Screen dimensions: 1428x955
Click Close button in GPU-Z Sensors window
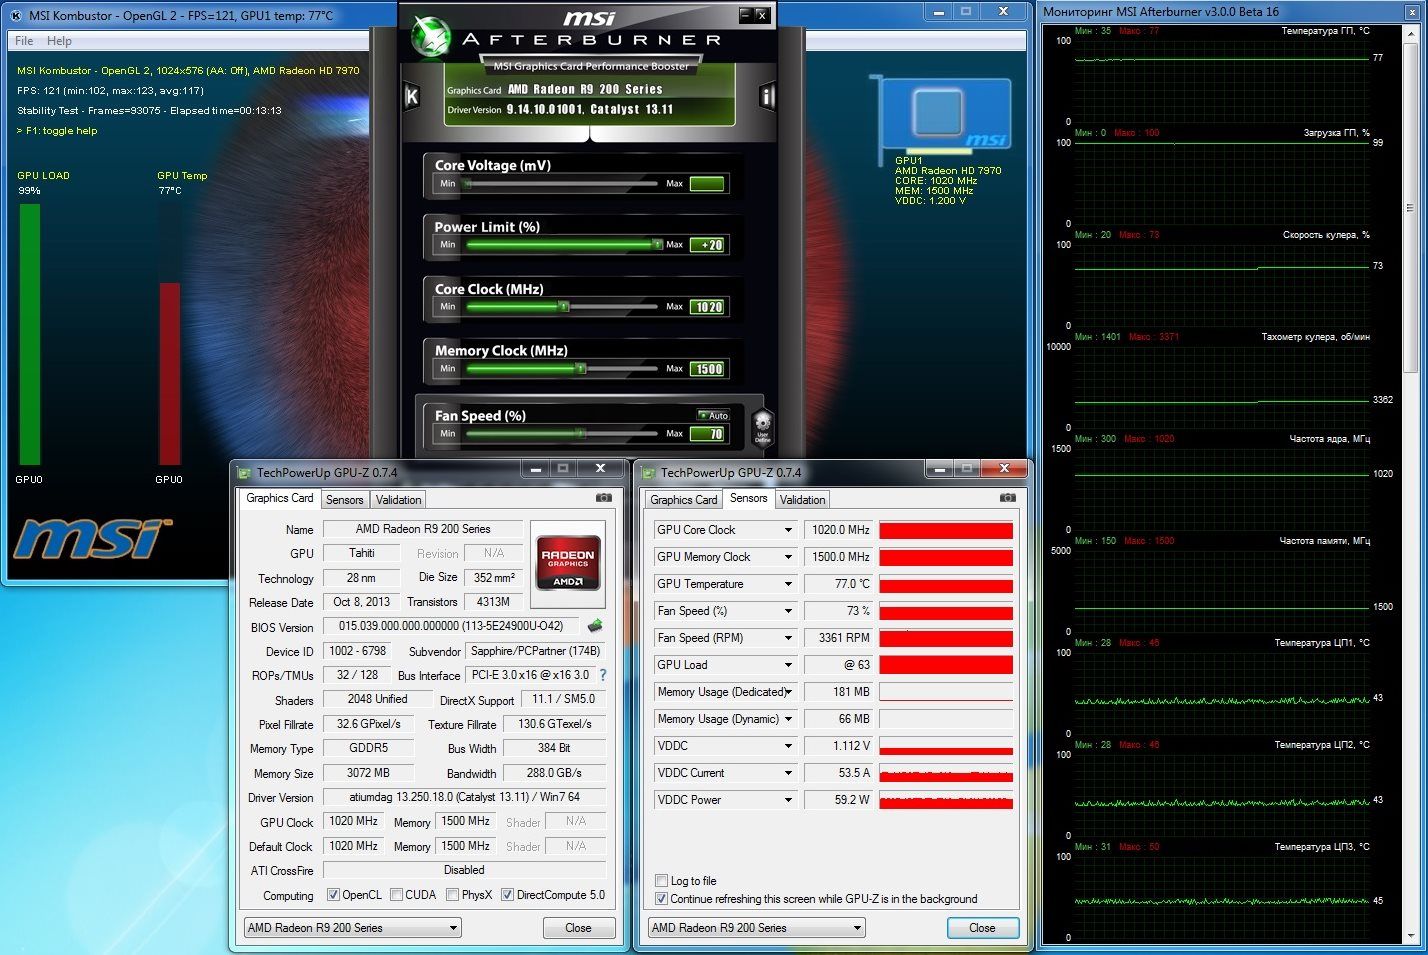click(x=982, y=928)
